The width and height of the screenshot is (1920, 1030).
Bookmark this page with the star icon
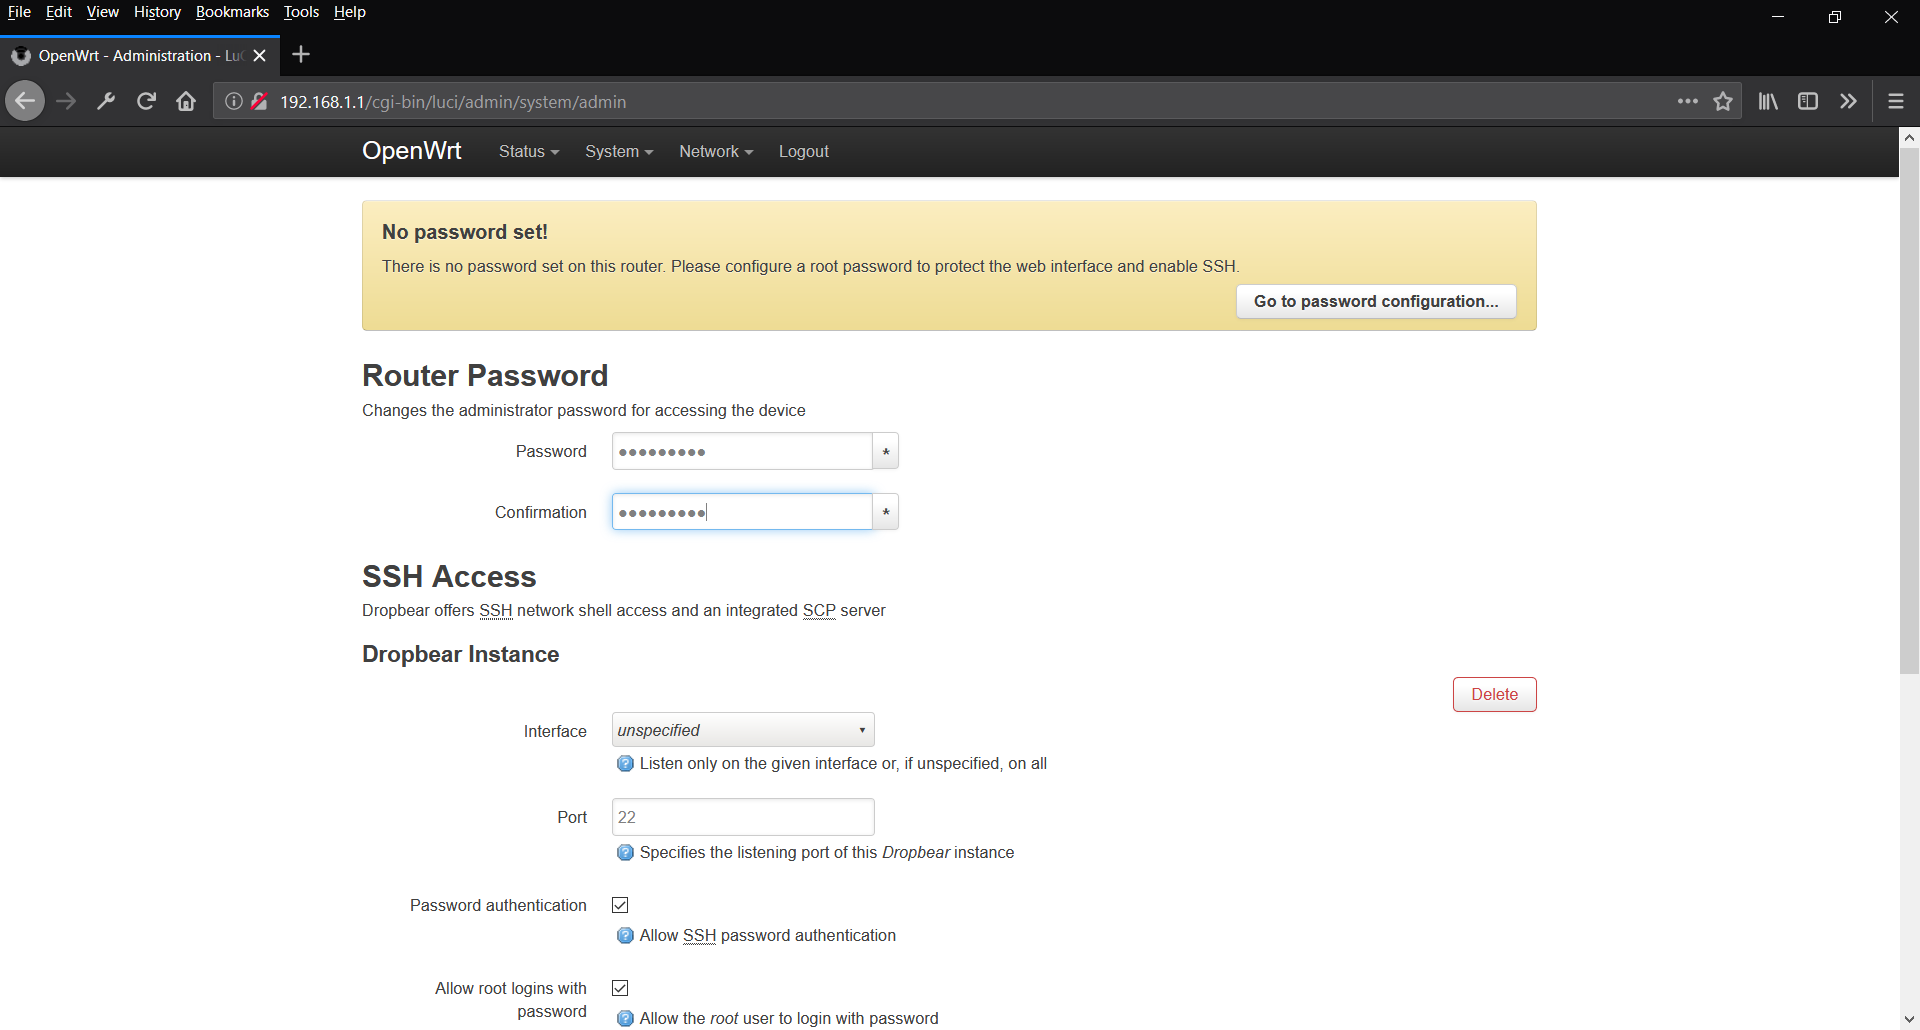[x=1723, y=101]
